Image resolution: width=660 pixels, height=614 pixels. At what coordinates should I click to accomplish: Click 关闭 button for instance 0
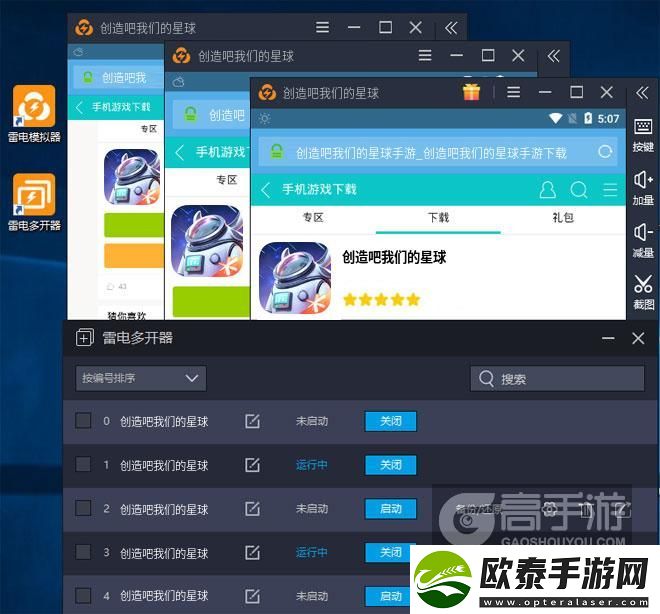coord(391,421)
